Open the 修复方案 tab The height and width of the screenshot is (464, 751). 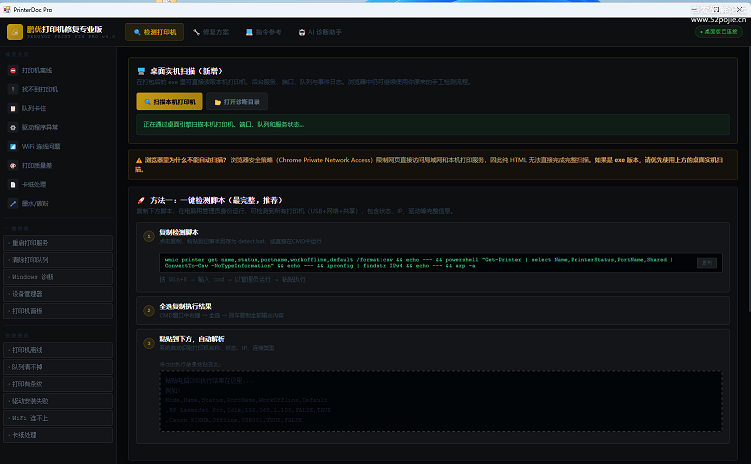(211, 32)
